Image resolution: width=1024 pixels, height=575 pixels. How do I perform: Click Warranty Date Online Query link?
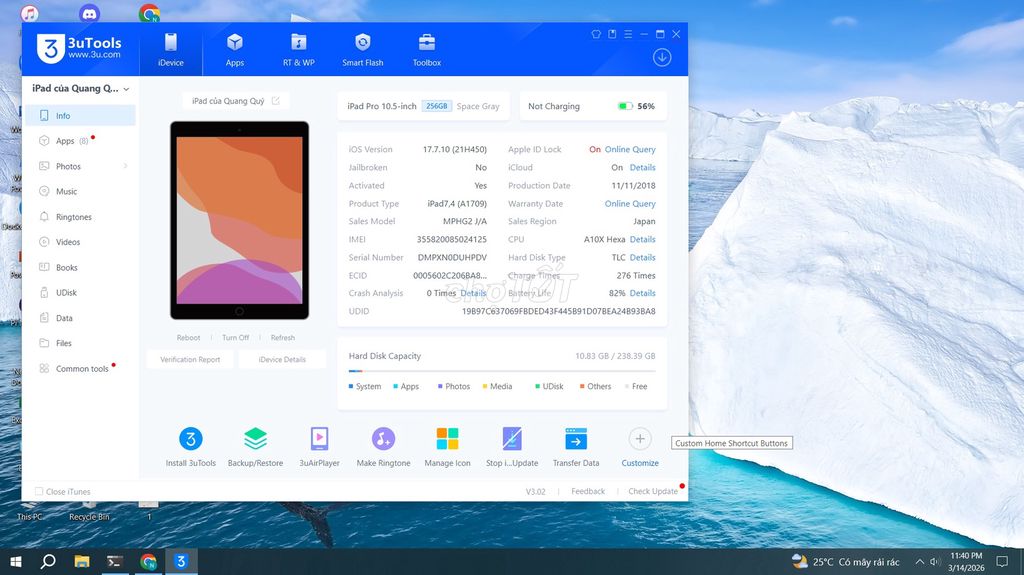pyautogui.click(x=630, y=204)
